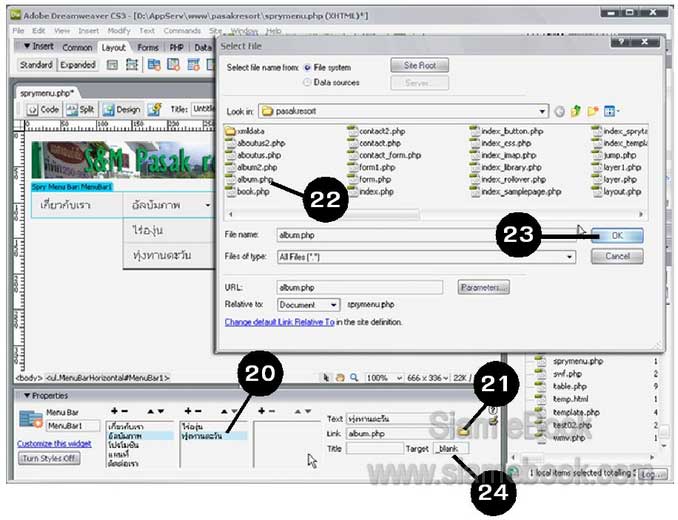678x520 pixels.
Task: Click the Insert Div Tag icon in Layout bar
Action: click(112, 65)
